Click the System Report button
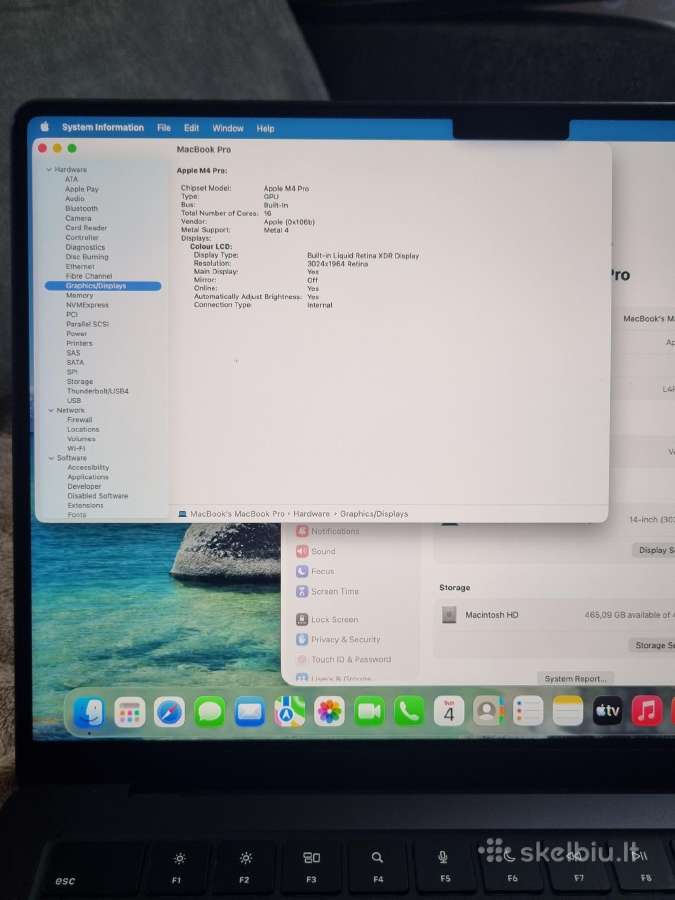This screenshot has width=675, height=900. 576,678
